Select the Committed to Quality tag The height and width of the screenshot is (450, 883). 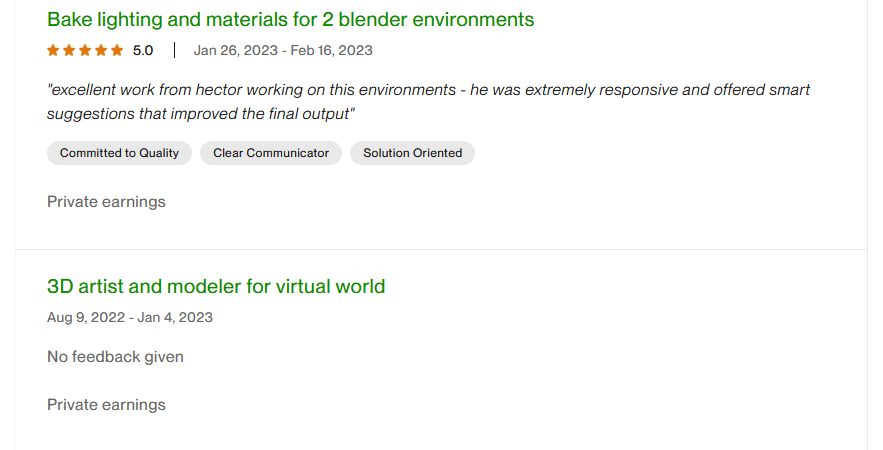pyautogui.click(x=119, y=153)
